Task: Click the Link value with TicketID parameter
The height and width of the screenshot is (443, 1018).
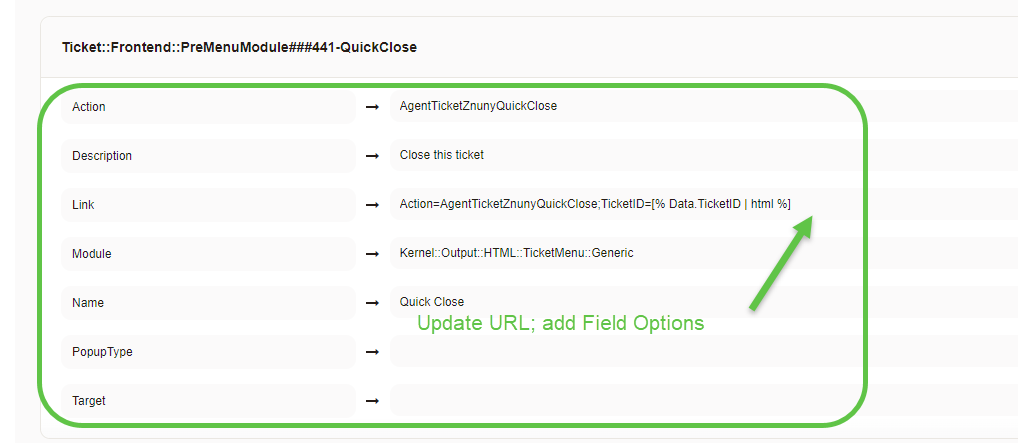Action: tap(595, 204)
